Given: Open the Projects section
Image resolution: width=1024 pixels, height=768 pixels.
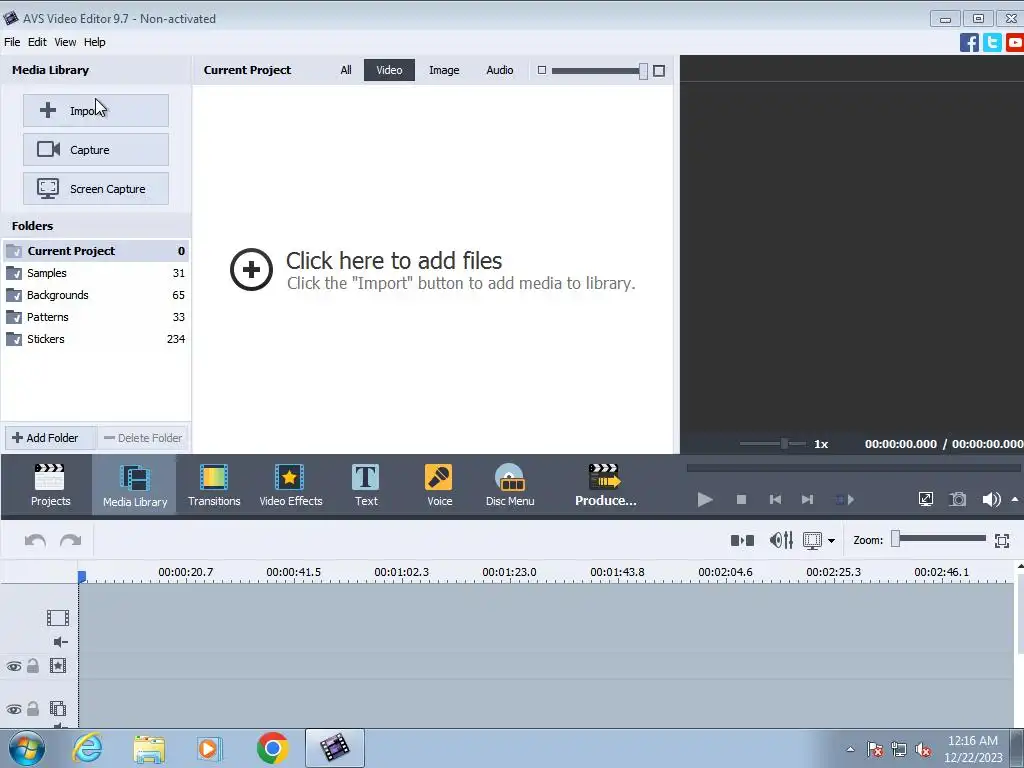Looking at the screenshot, I should tap(50, 485).
